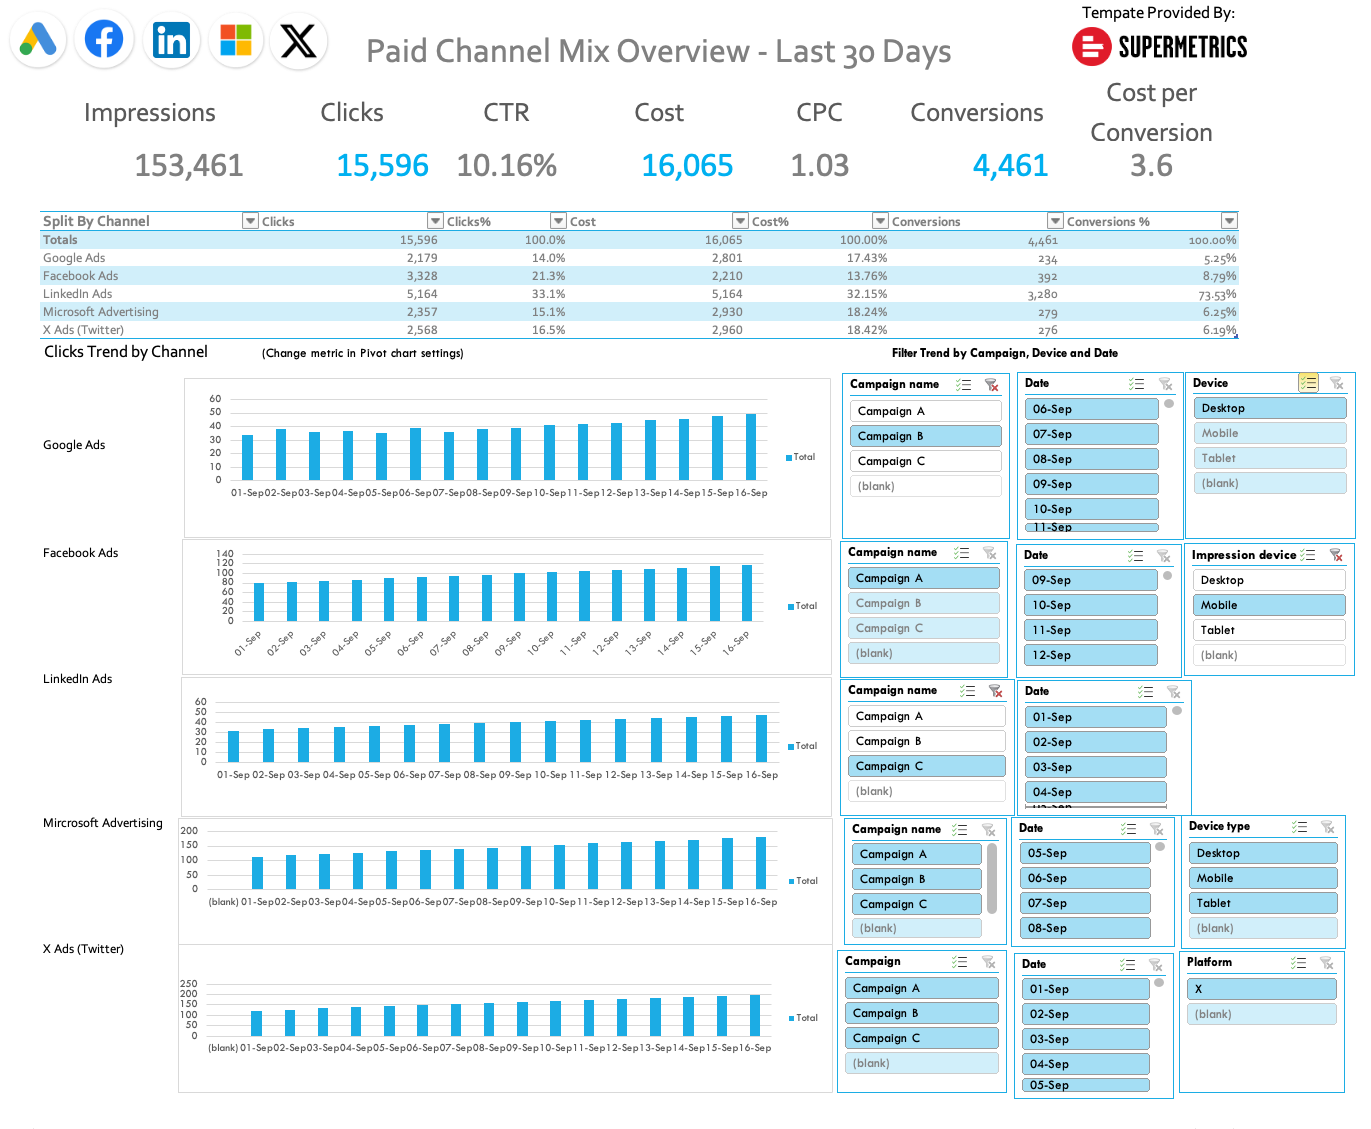Toggle multi-select on Device type slicer

(x=1300, y=827)
